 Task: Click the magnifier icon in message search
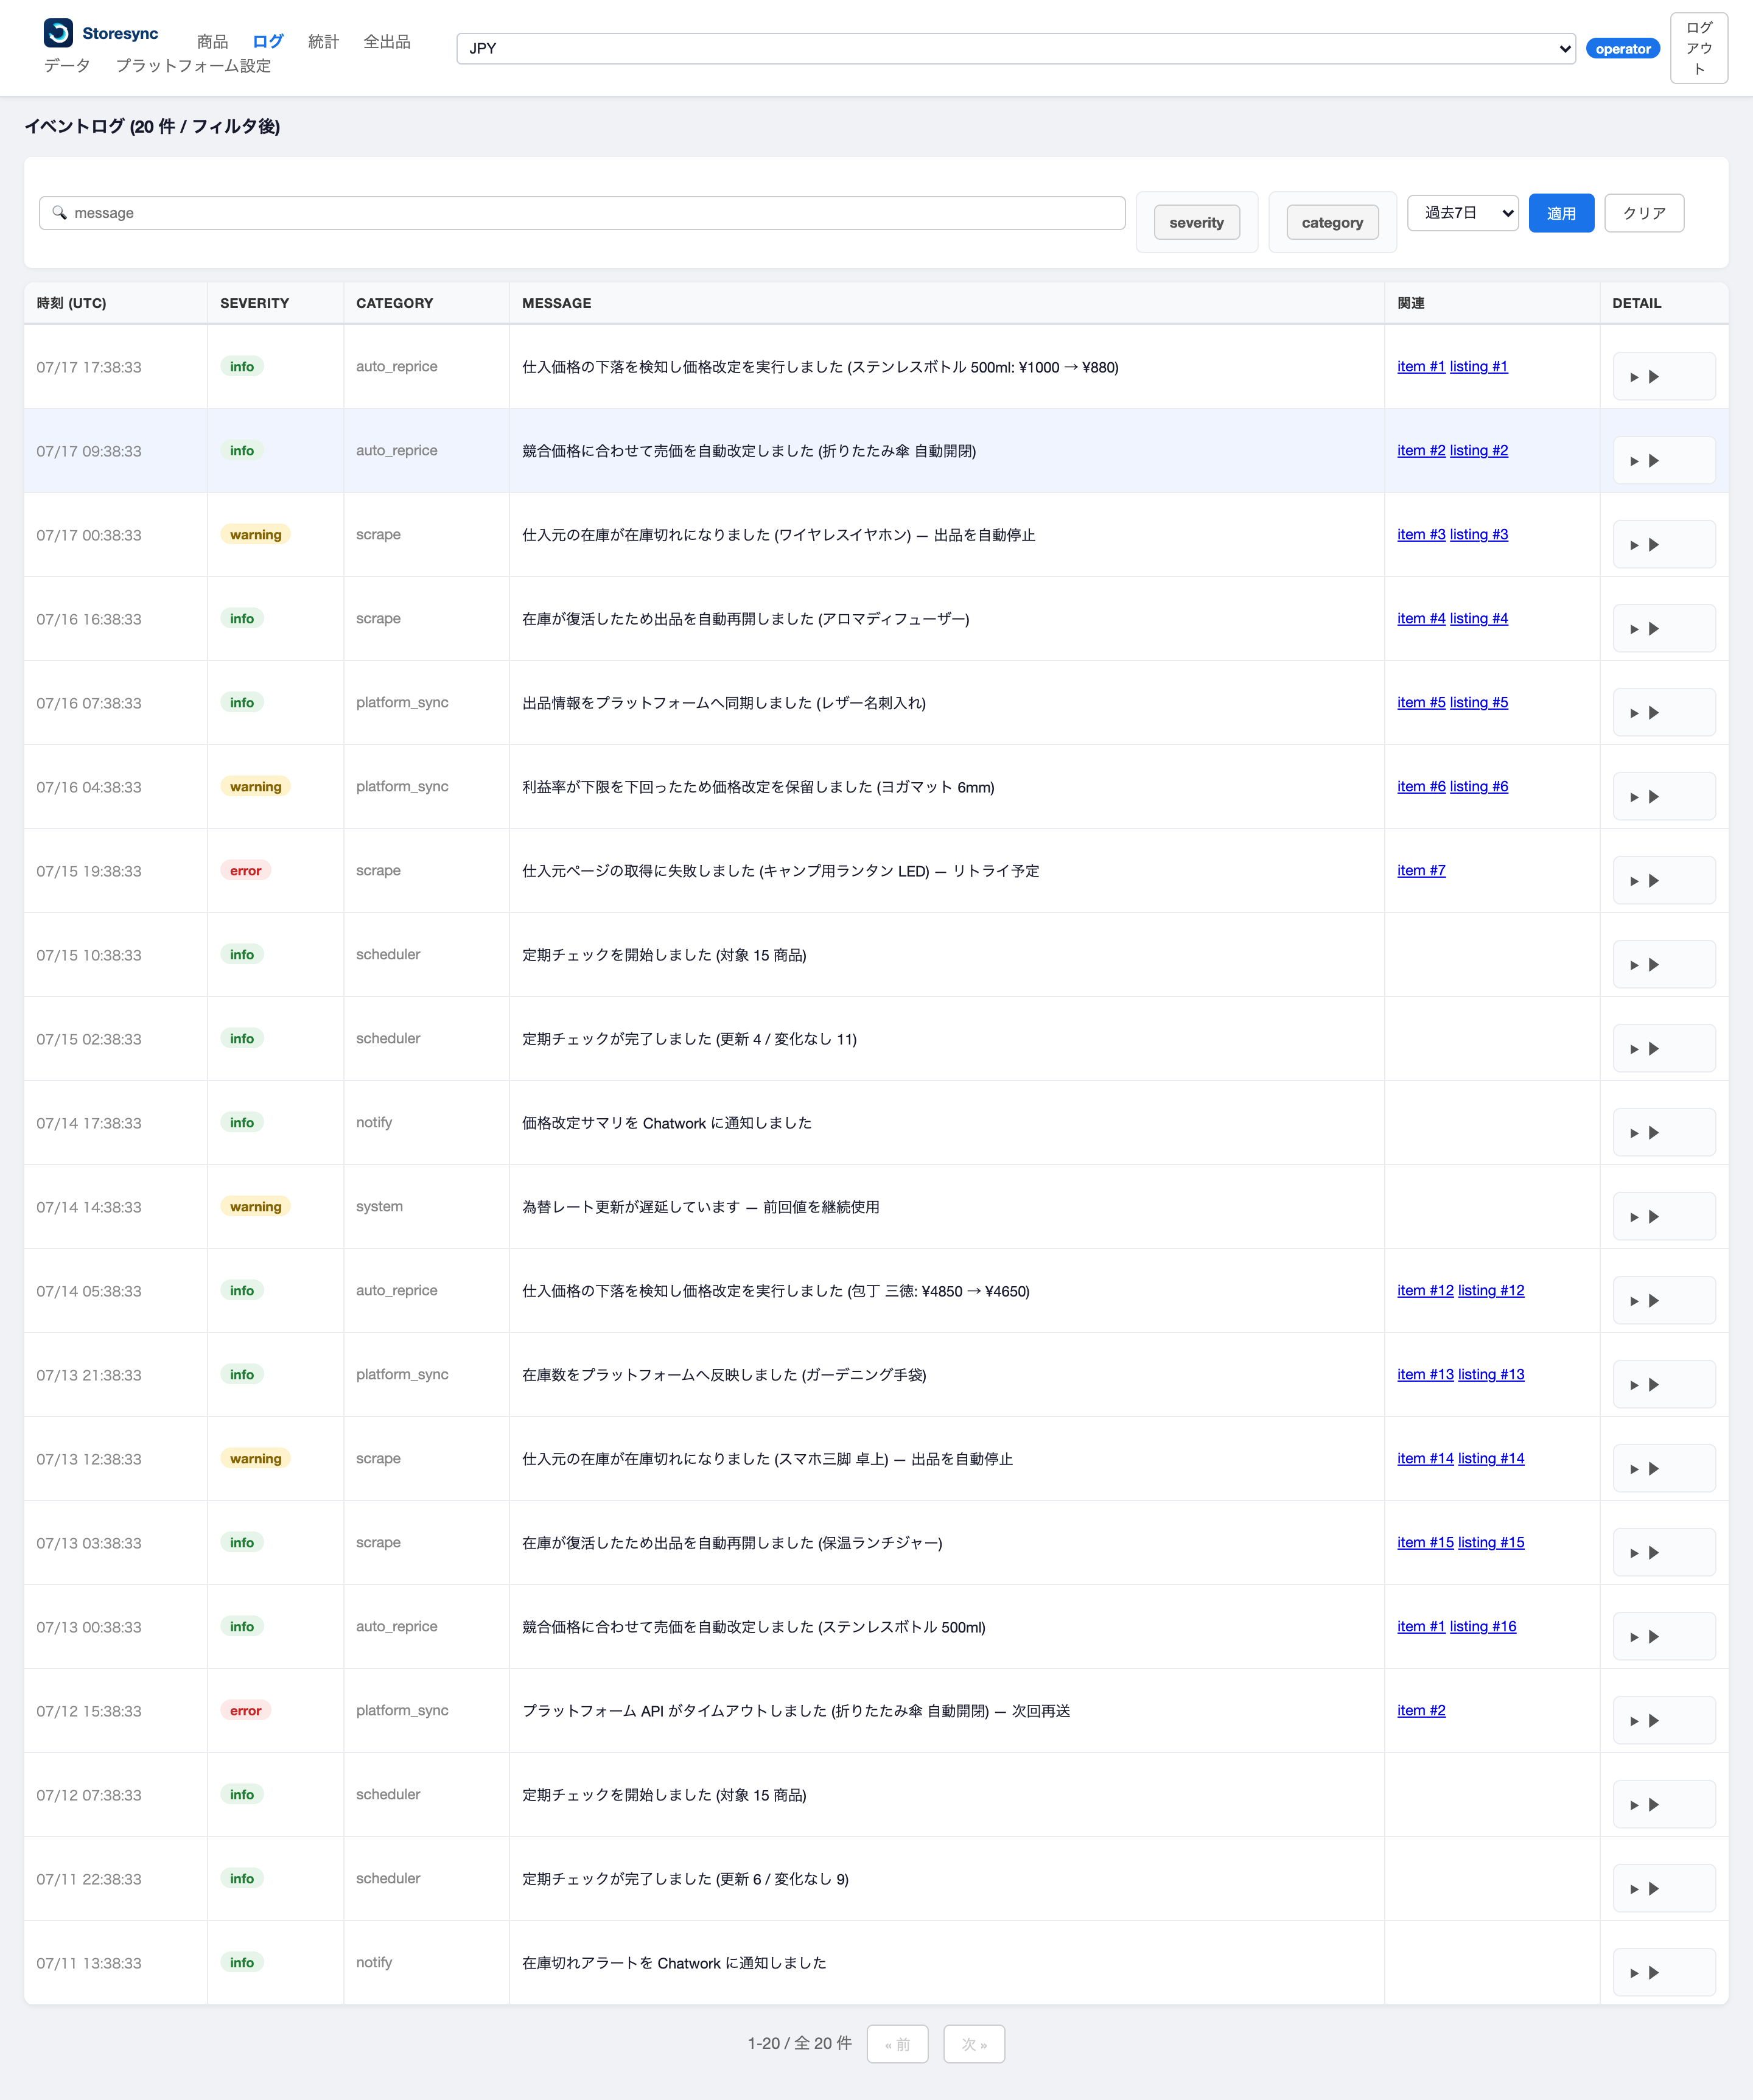click(x=59, y=213)
